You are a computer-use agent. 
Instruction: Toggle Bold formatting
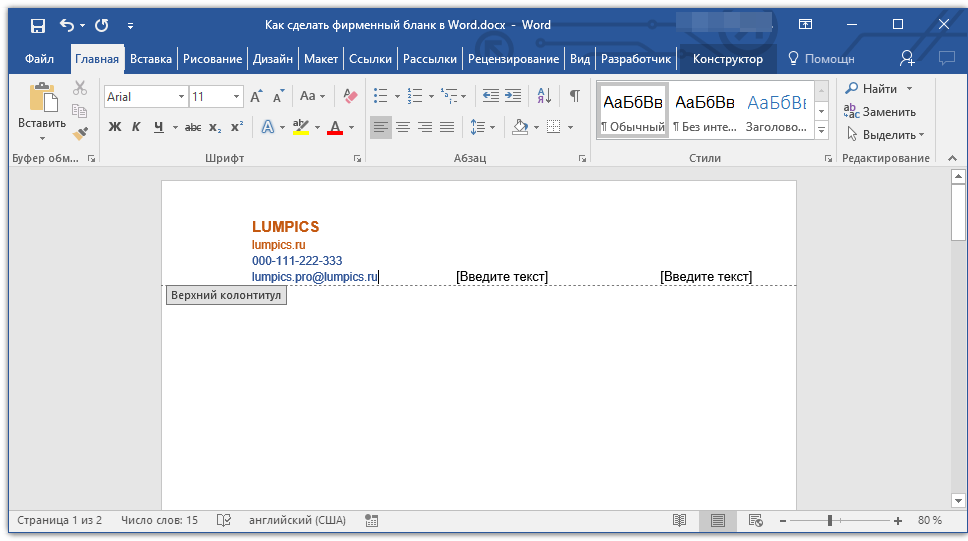[114, 127]
